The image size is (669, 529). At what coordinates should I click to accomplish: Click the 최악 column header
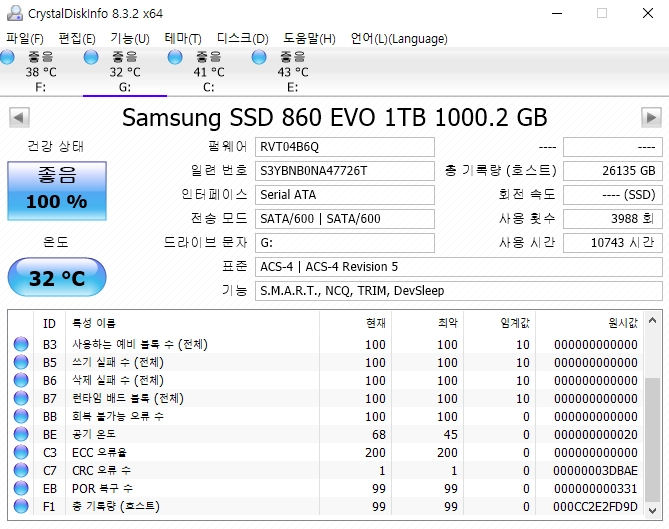428,323
